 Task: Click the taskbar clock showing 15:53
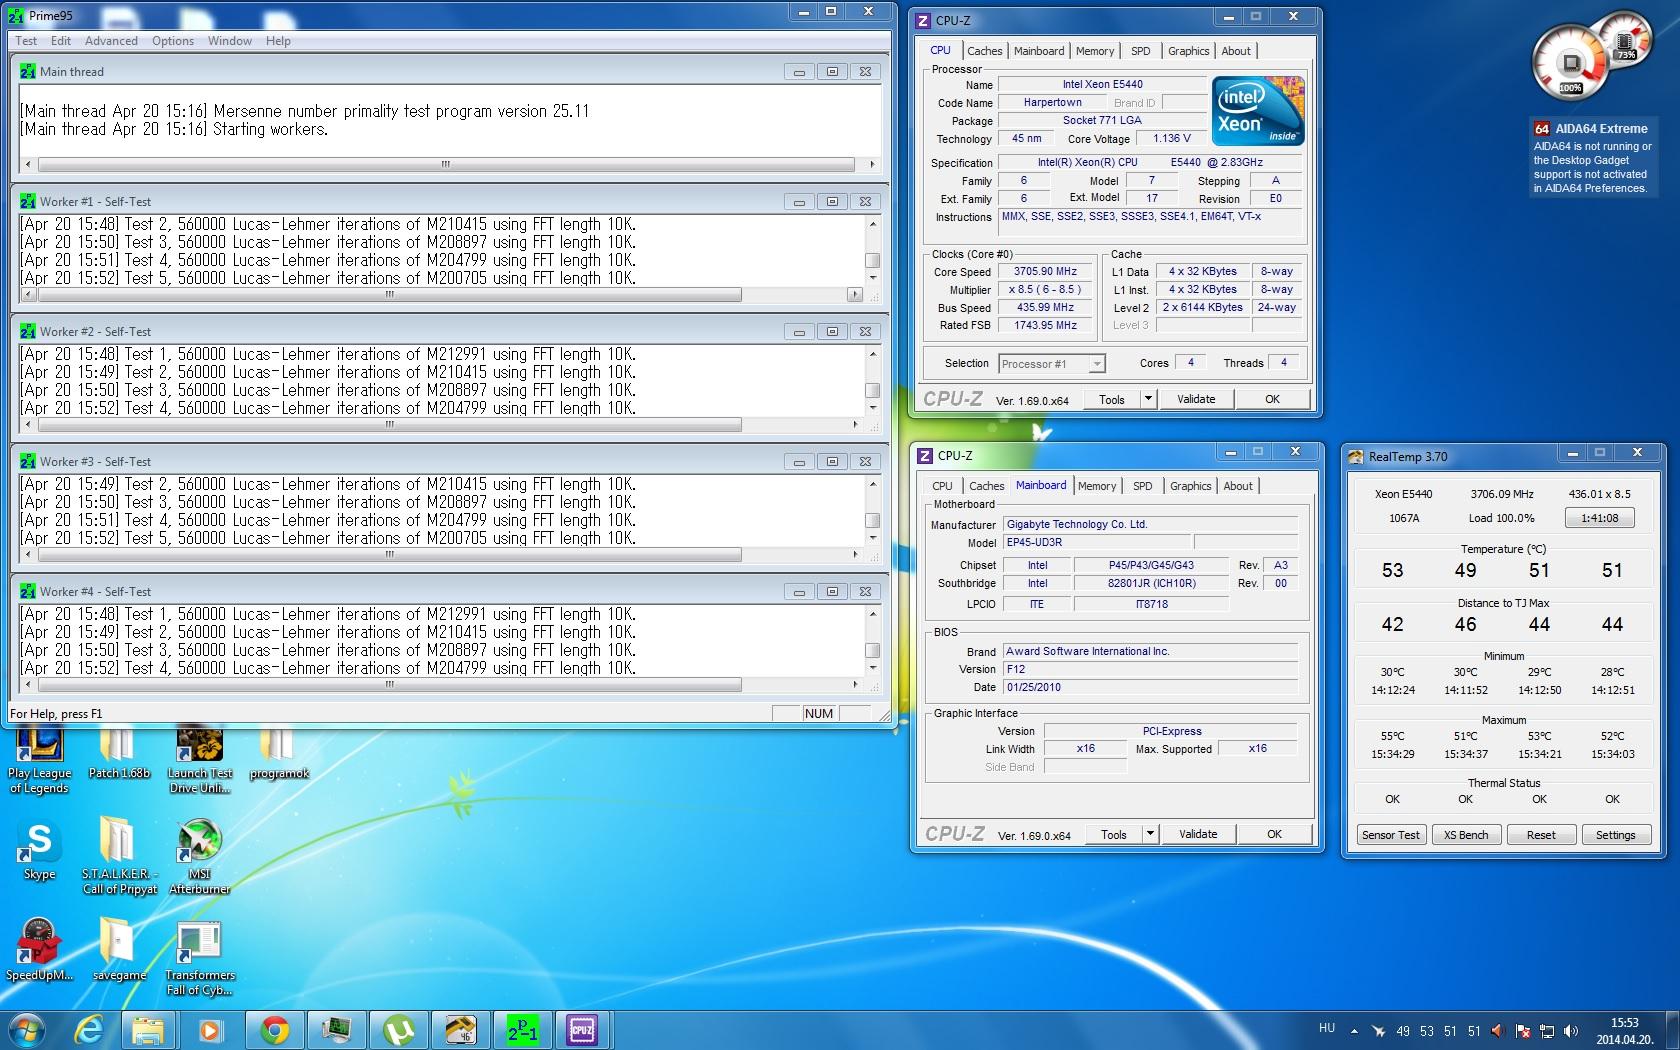coord(1624,1031)
